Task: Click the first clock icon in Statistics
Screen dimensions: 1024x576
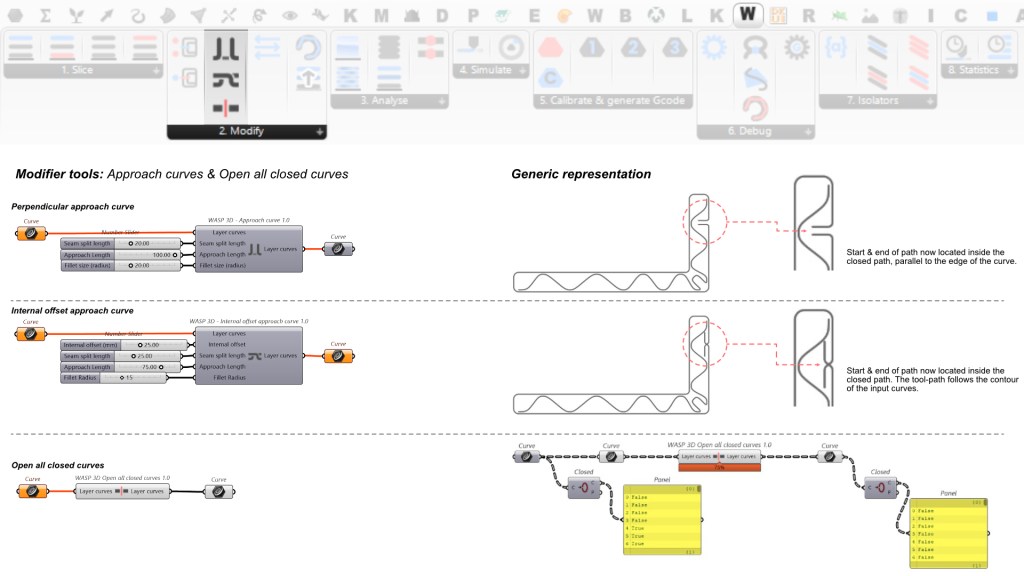Action: 956,45
